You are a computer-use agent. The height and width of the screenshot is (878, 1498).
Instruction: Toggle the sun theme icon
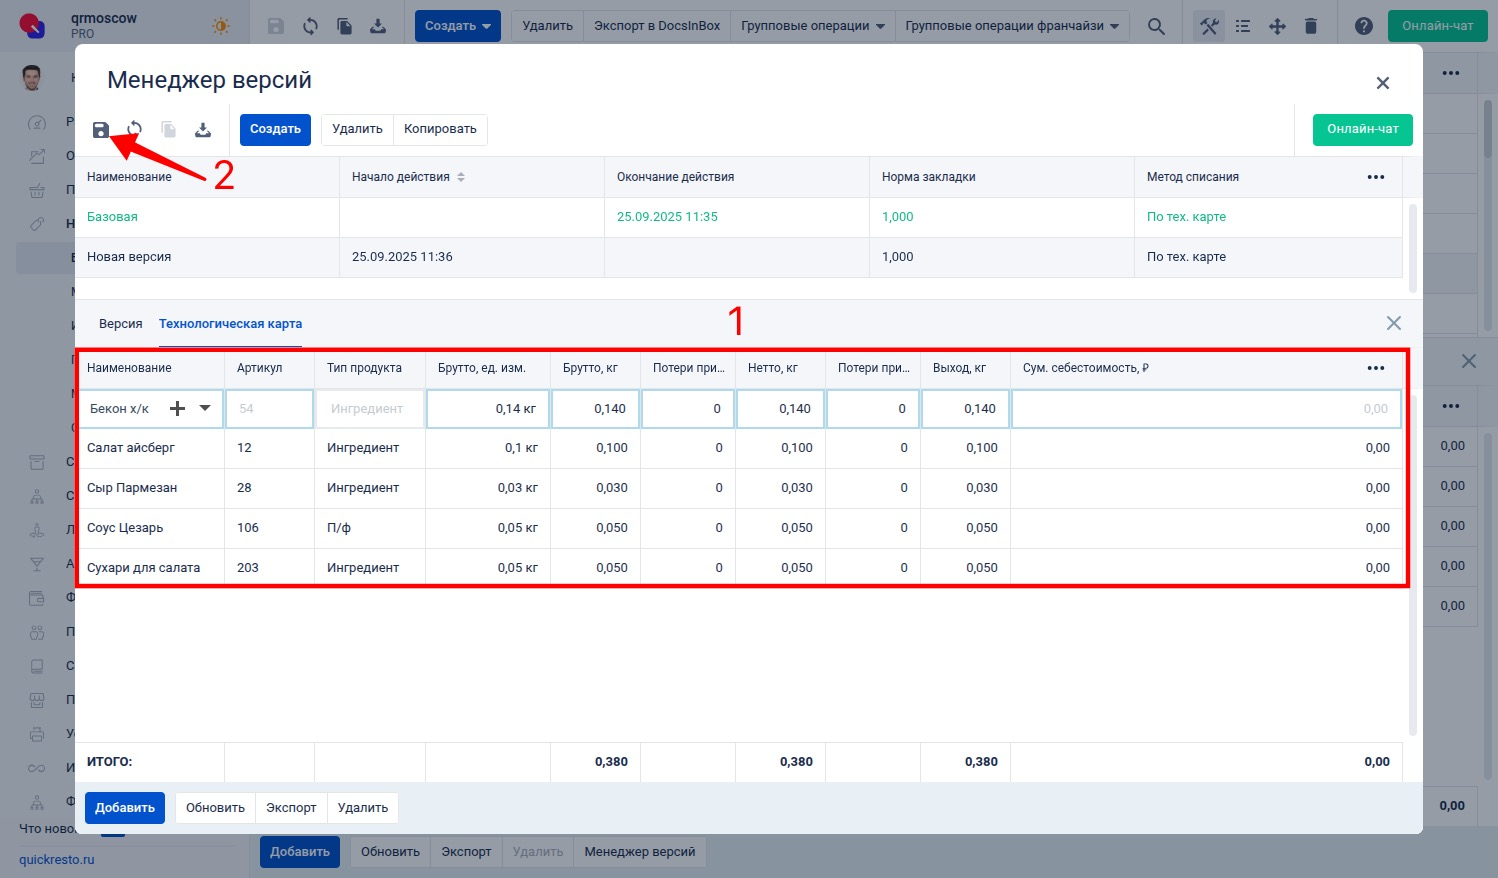[x=220, y=26]
